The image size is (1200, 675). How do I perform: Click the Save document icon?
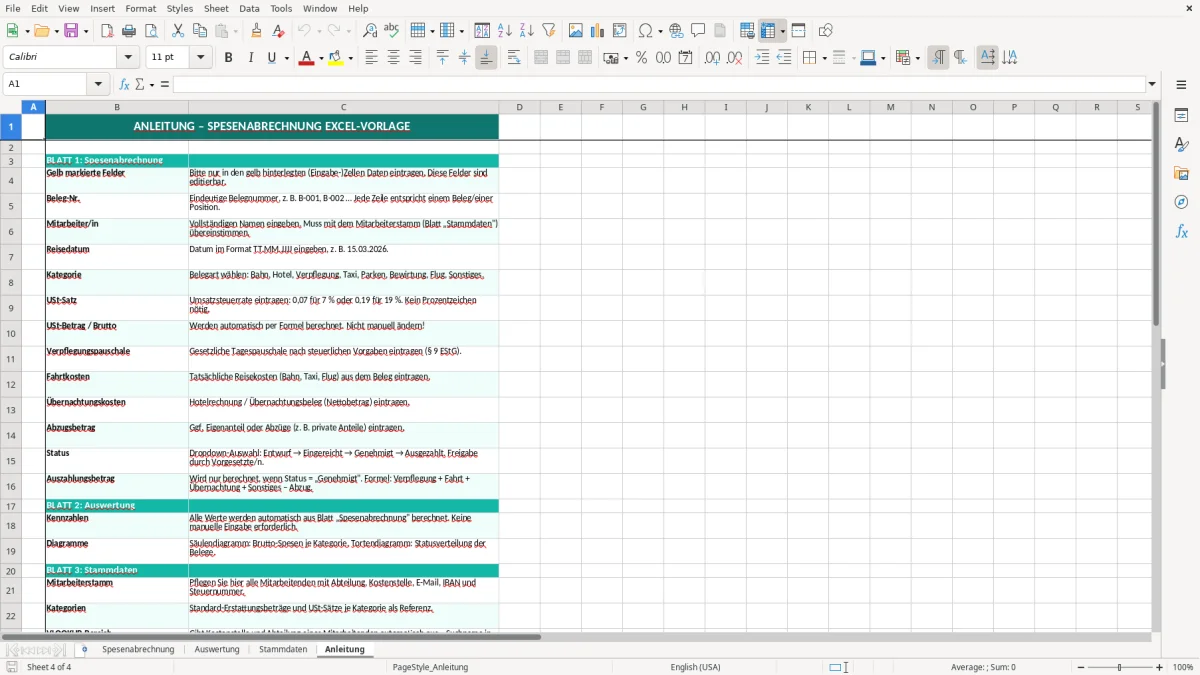(x=71, y=31)
